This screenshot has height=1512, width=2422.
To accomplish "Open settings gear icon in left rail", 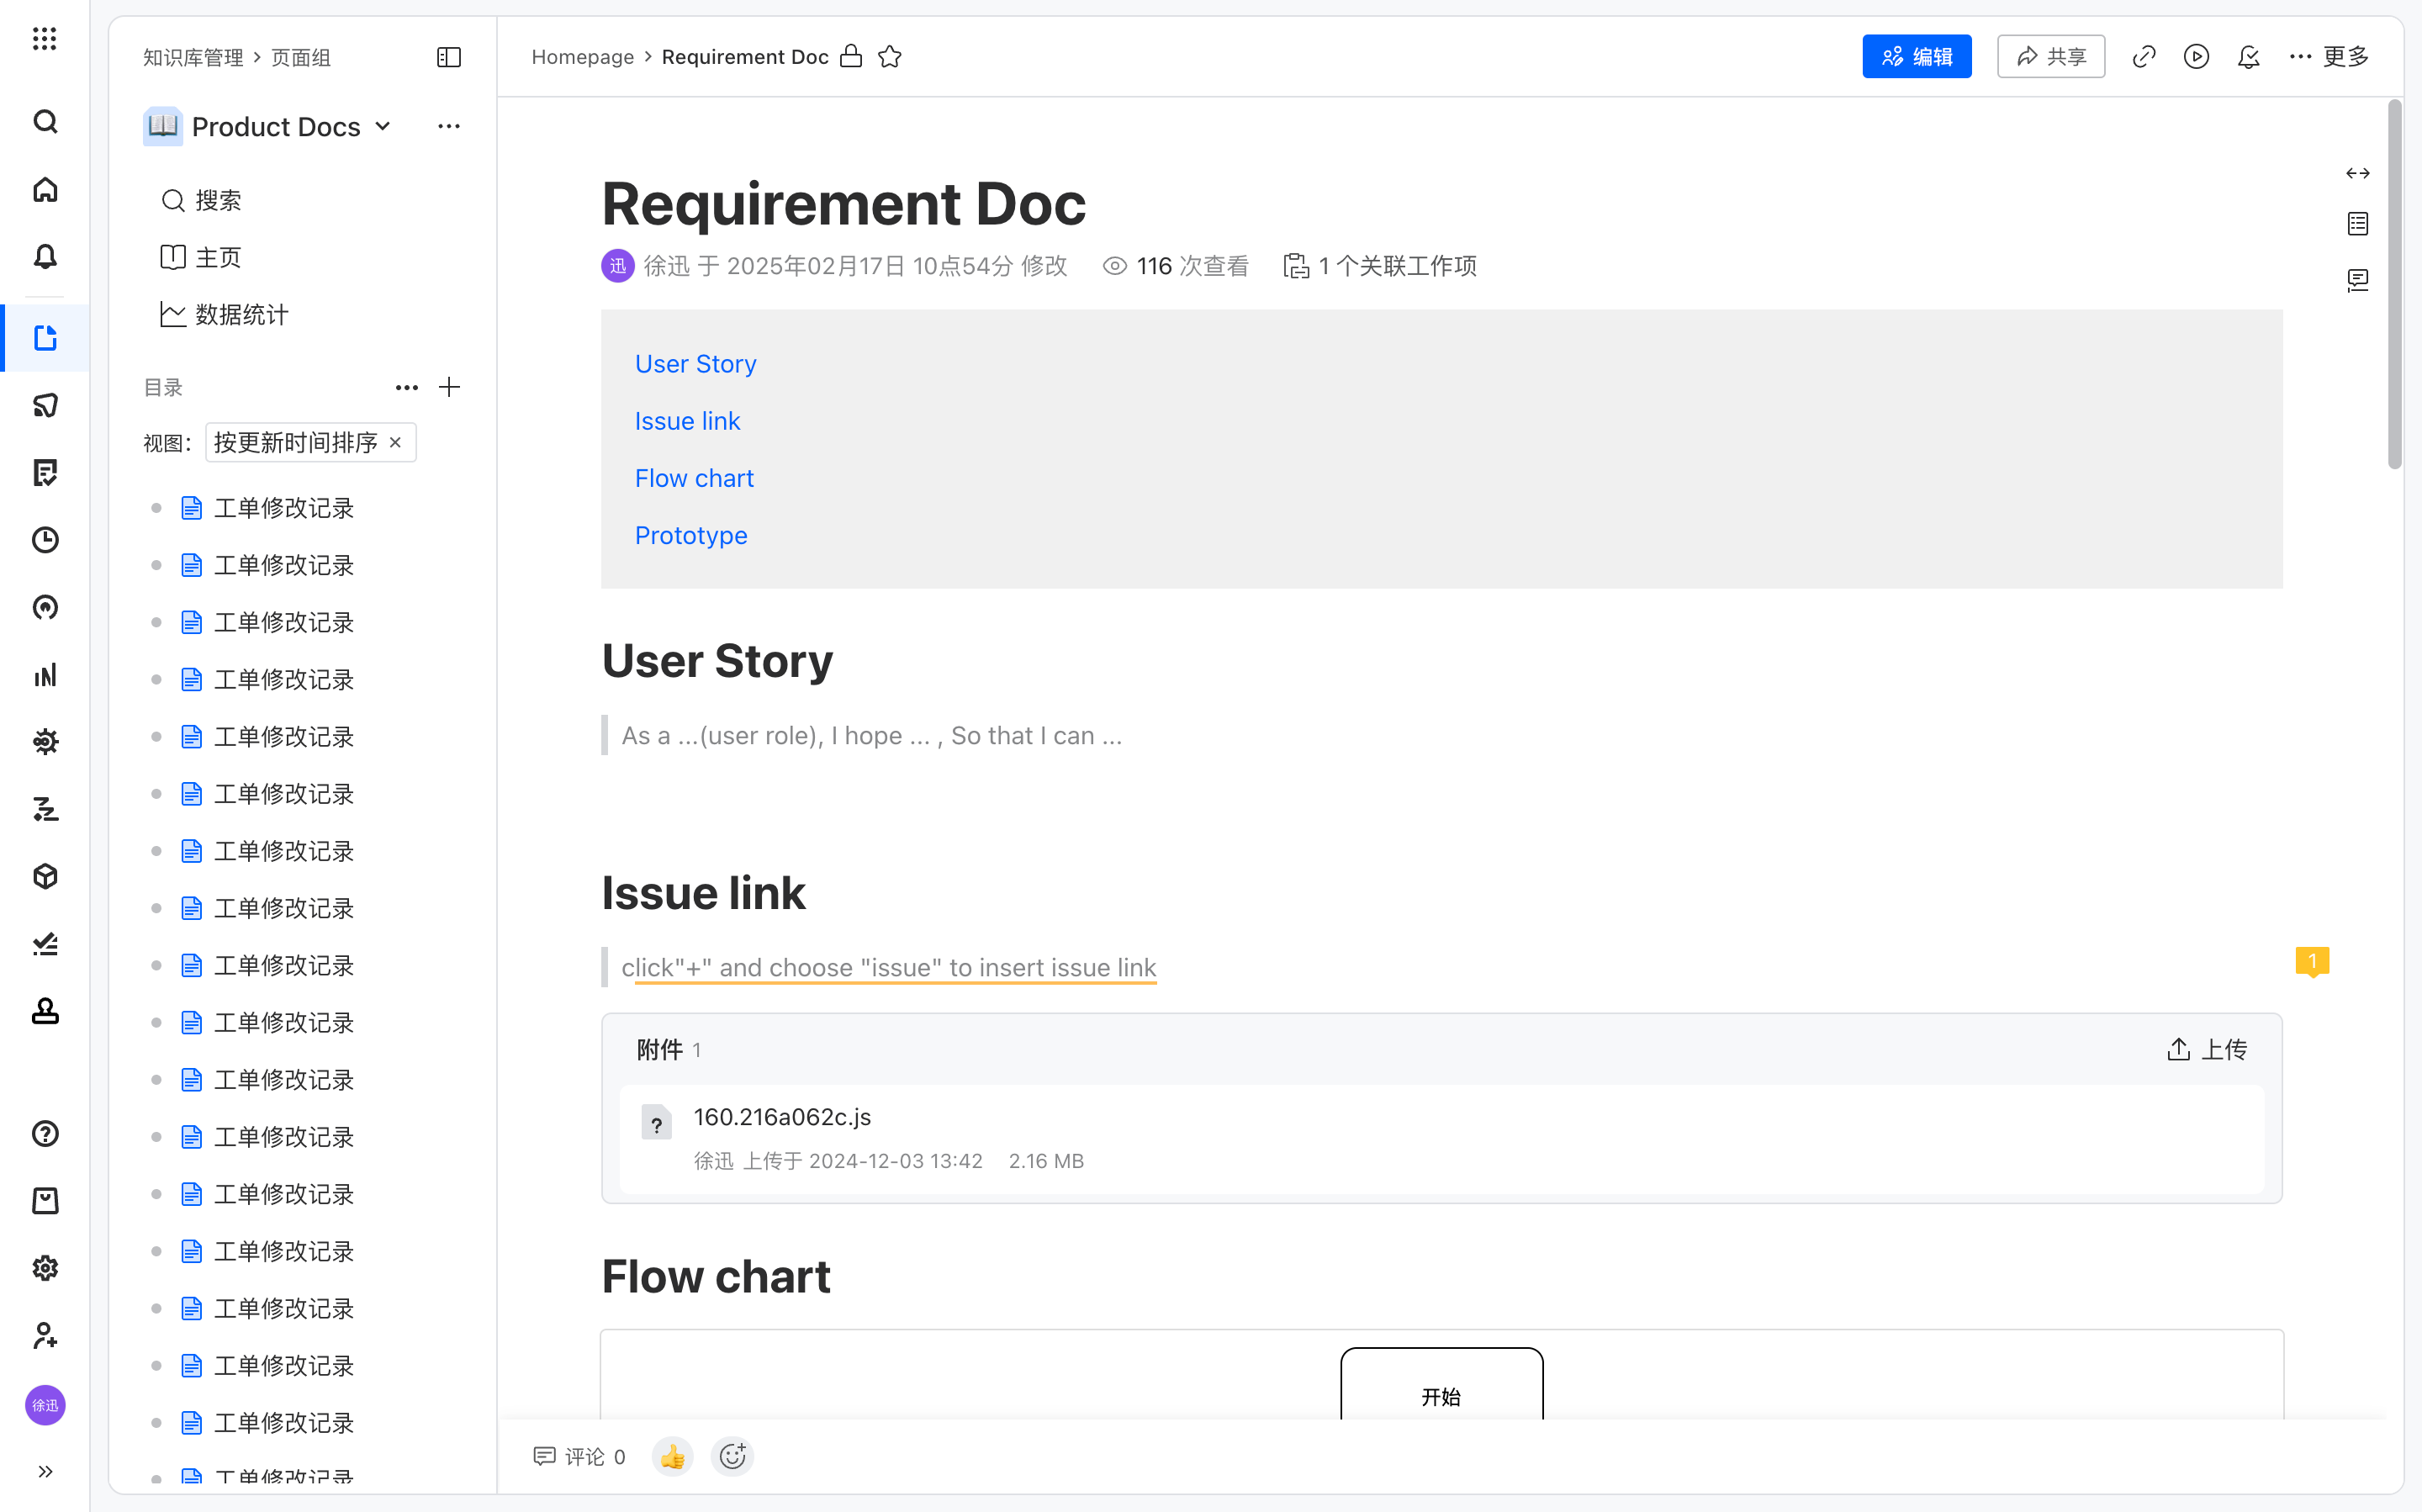I will (45, 1268).
